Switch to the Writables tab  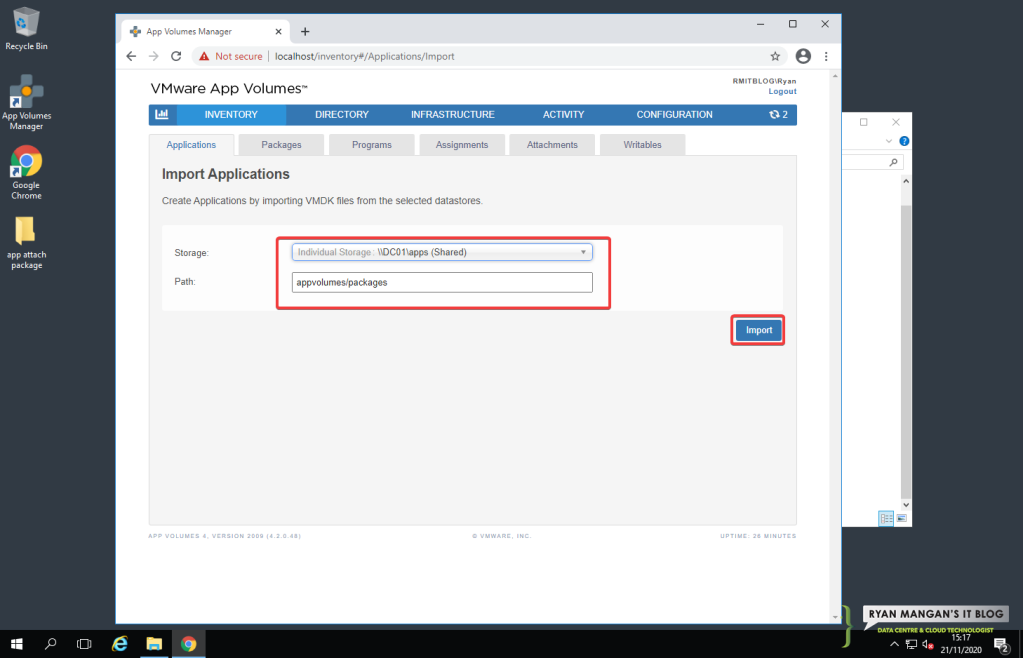coord(643,145)
